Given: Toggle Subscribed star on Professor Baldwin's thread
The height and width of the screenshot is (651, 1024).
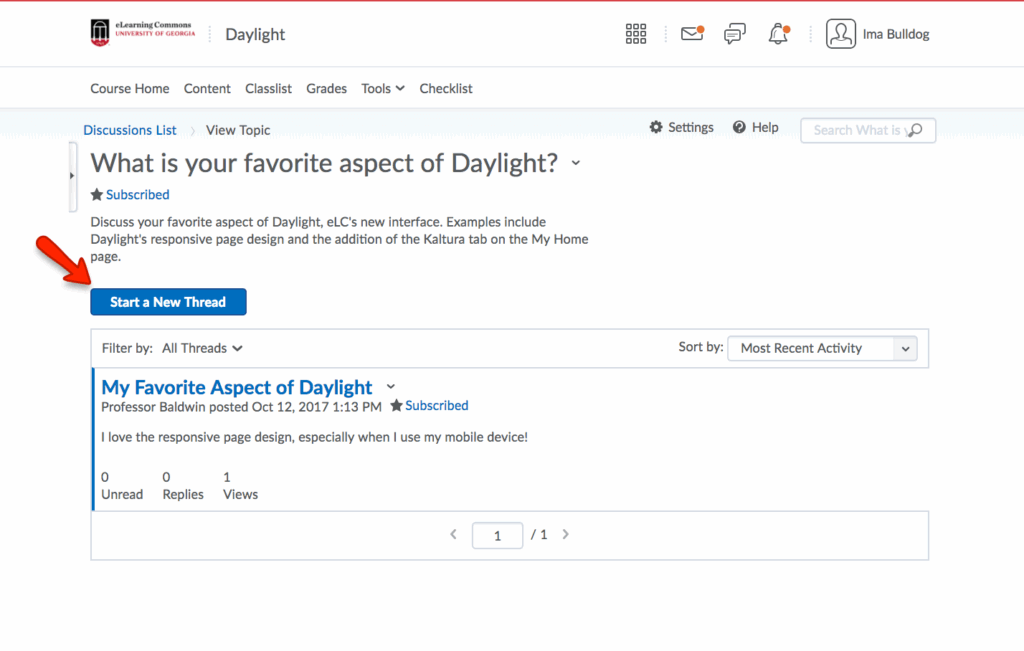Looking at the screenshot, I should tap(397, 406).
